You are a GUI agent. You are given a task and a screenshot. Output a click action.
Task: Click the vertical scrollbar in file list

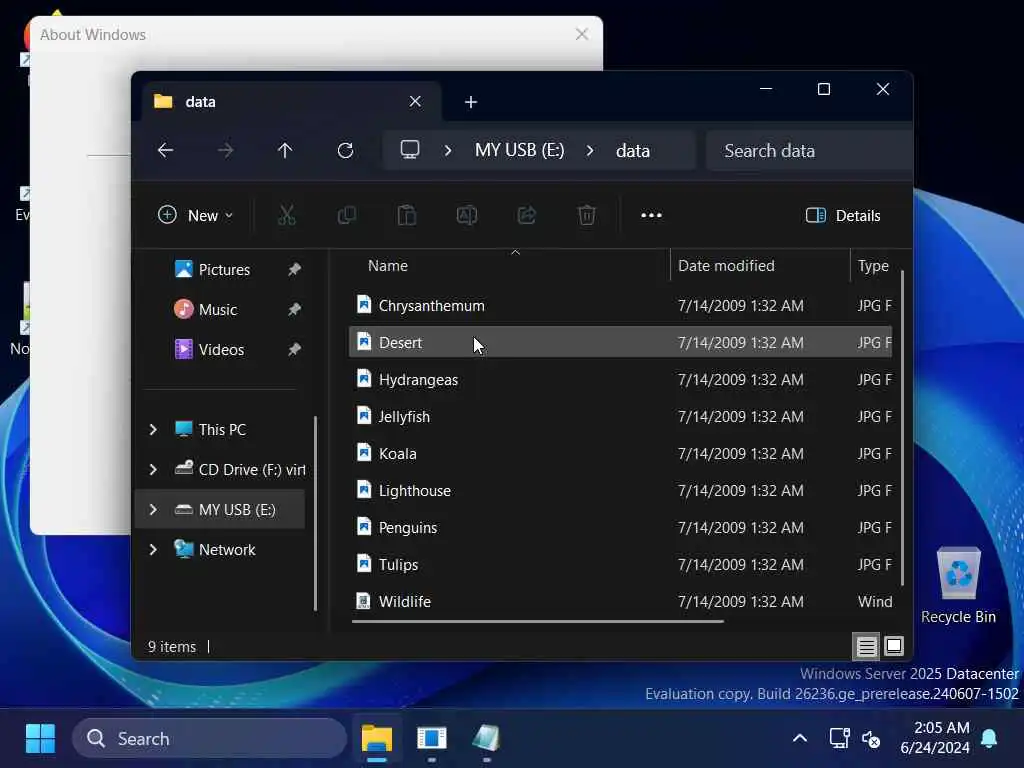903,428
